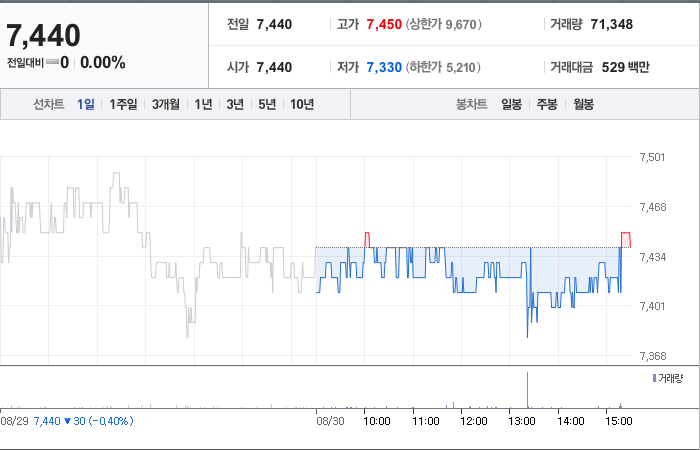Click the flat change indicator icon
Viewport: 700px width, 450px height.
coord(52,62)
